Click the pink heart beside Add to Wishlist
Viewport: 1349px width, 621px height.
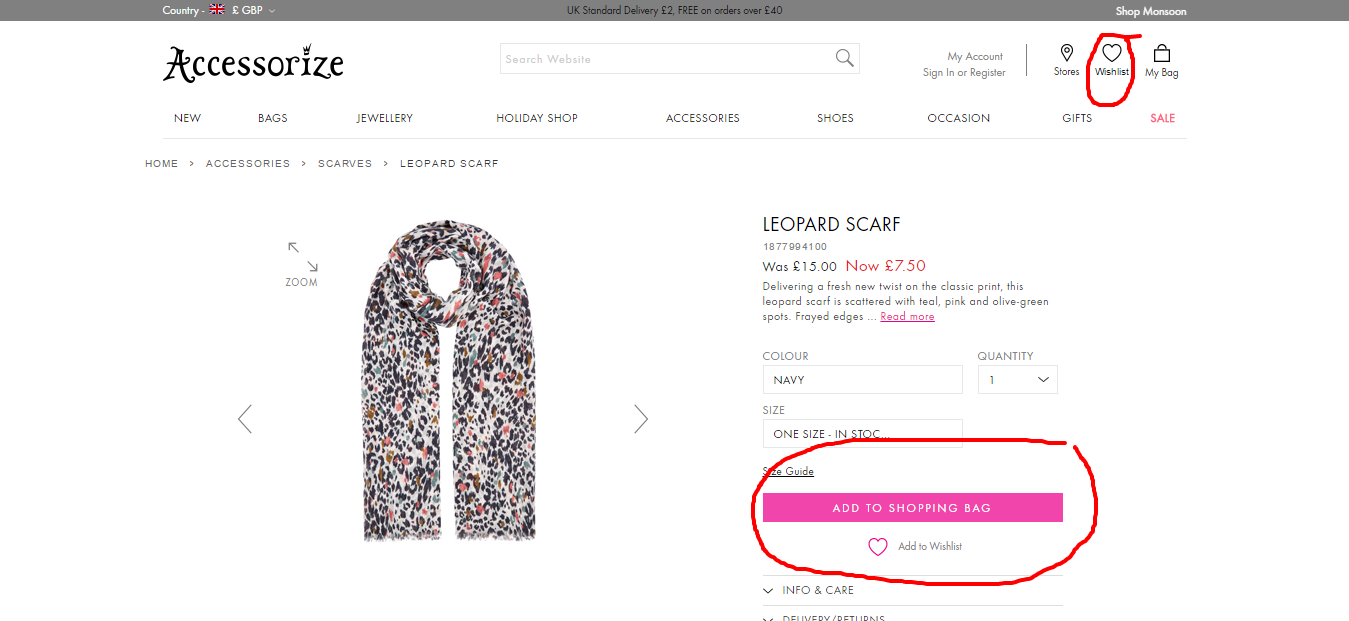(877, 546)
